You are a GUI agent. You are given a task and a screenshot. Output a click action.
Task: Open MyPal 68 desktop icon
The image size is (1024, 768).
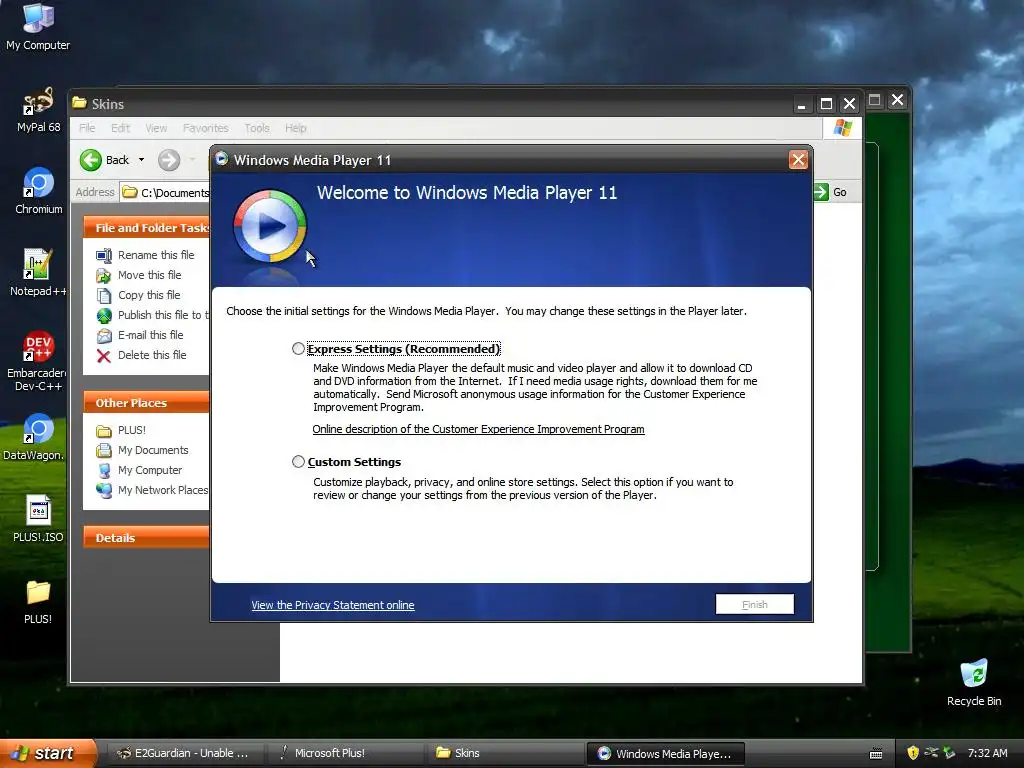point(38,110)
